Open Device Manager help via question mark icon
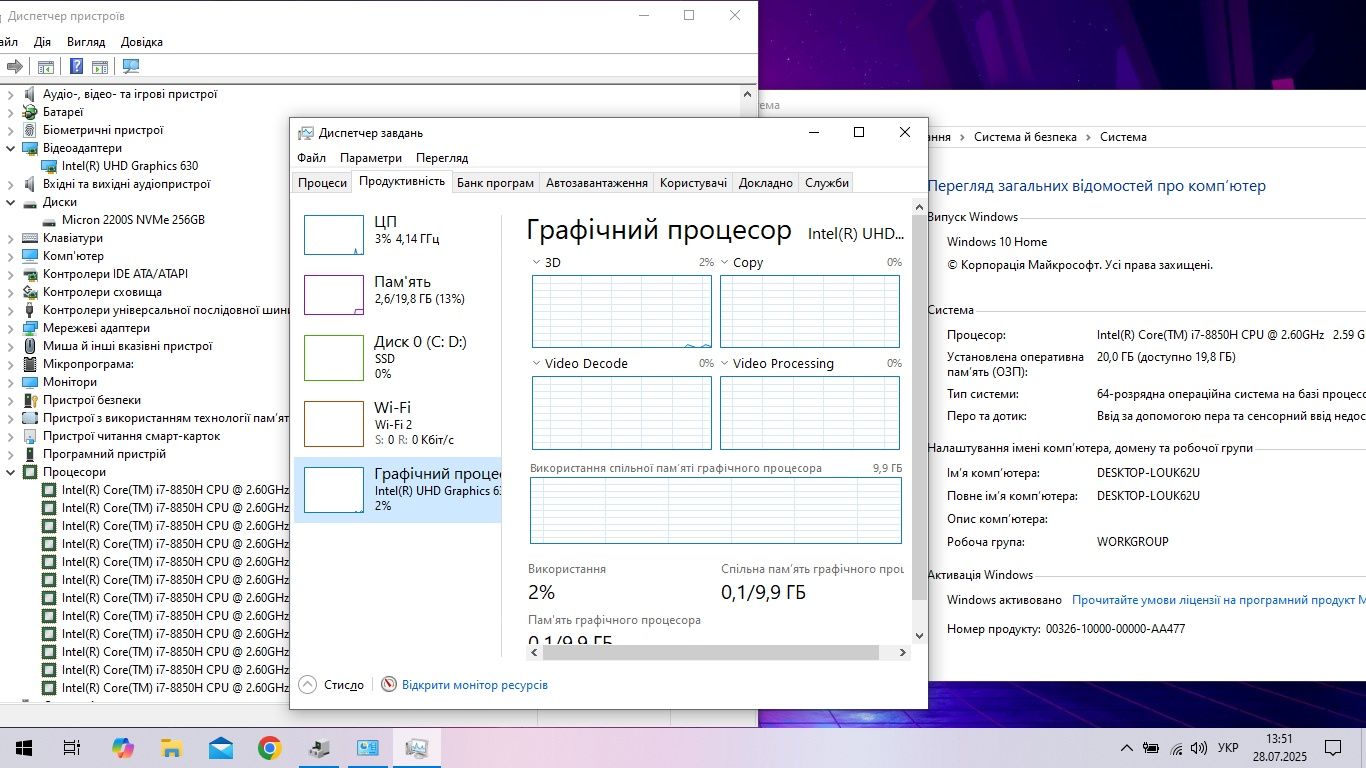Screen dimensions: 1366x768 (x=76, y=67)
